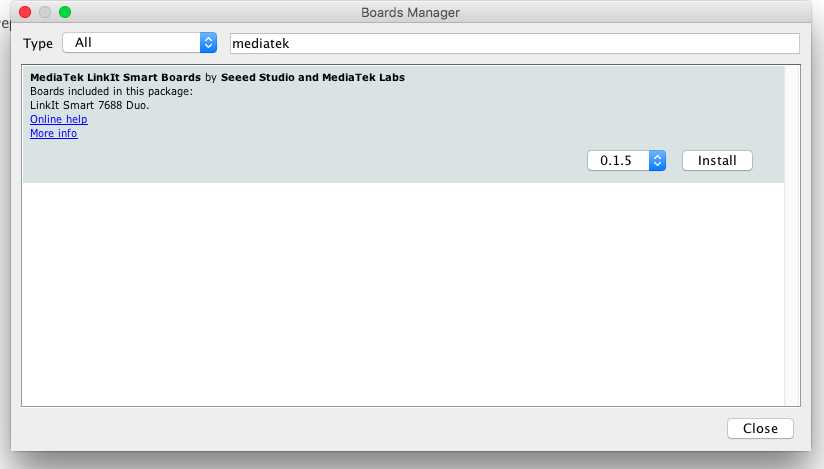
Task: Select the MediaTek LinkIt Smart Boards title
Action: pyautogui.click(x=115, y=77)
